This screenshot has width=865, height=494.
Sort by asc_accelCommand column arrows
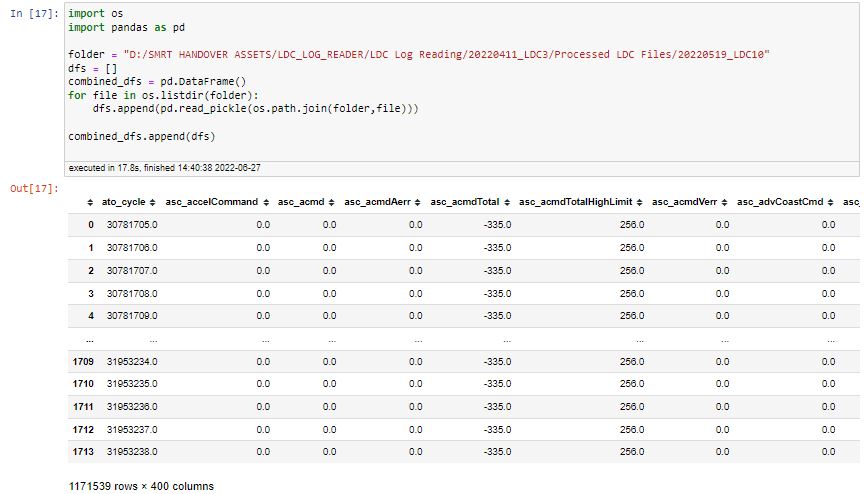(x=266, y=203)
